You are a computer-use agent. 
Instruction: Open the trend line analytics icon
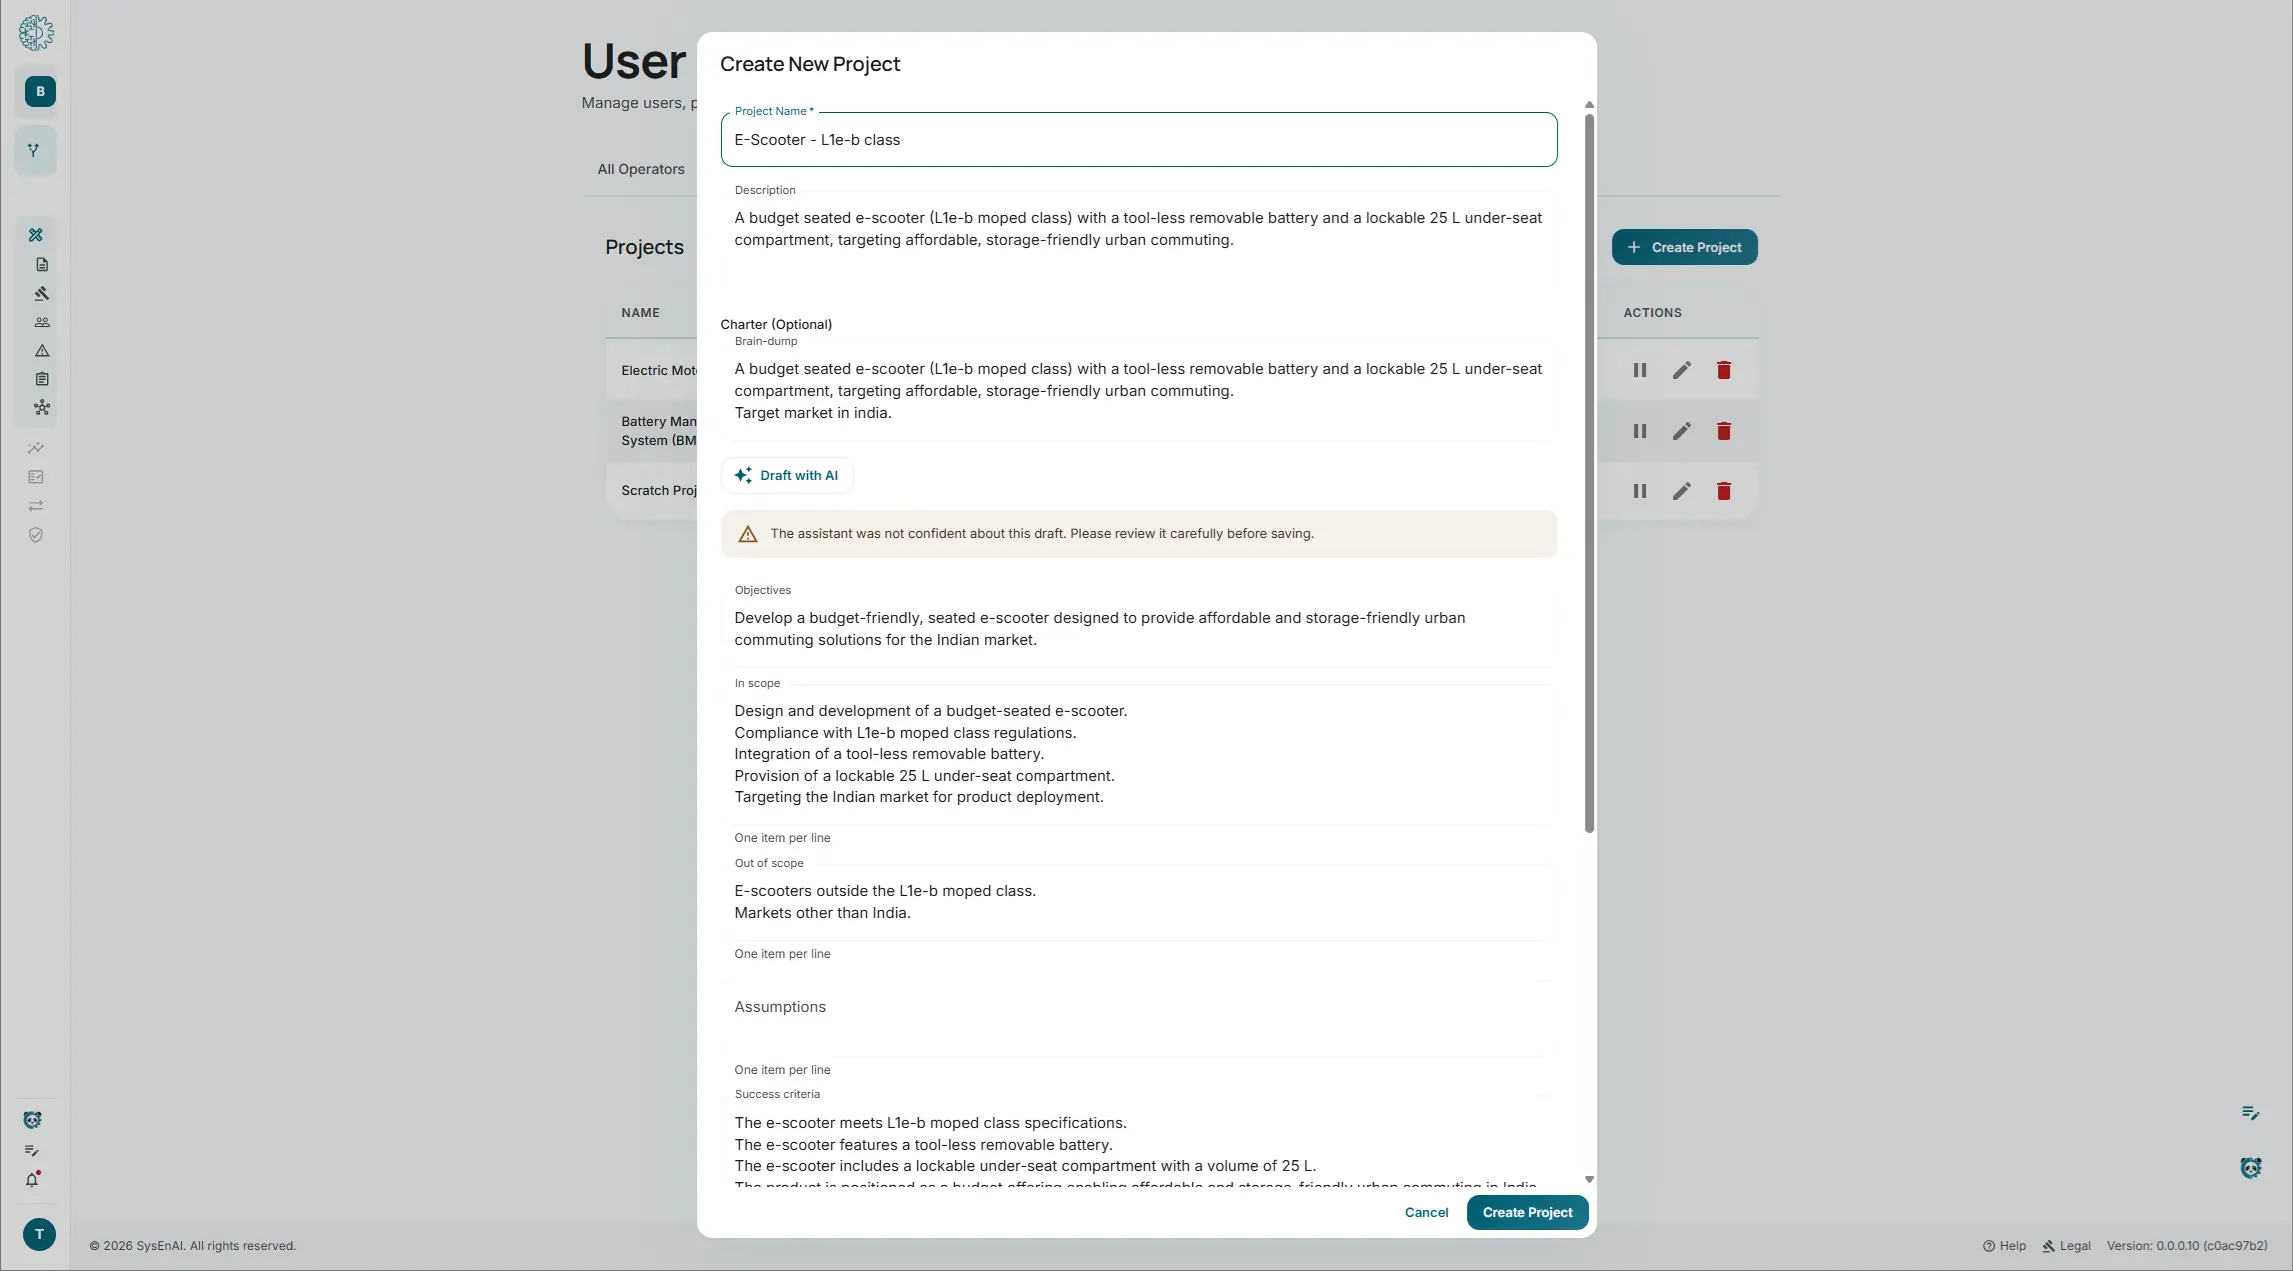pos(36,448)
